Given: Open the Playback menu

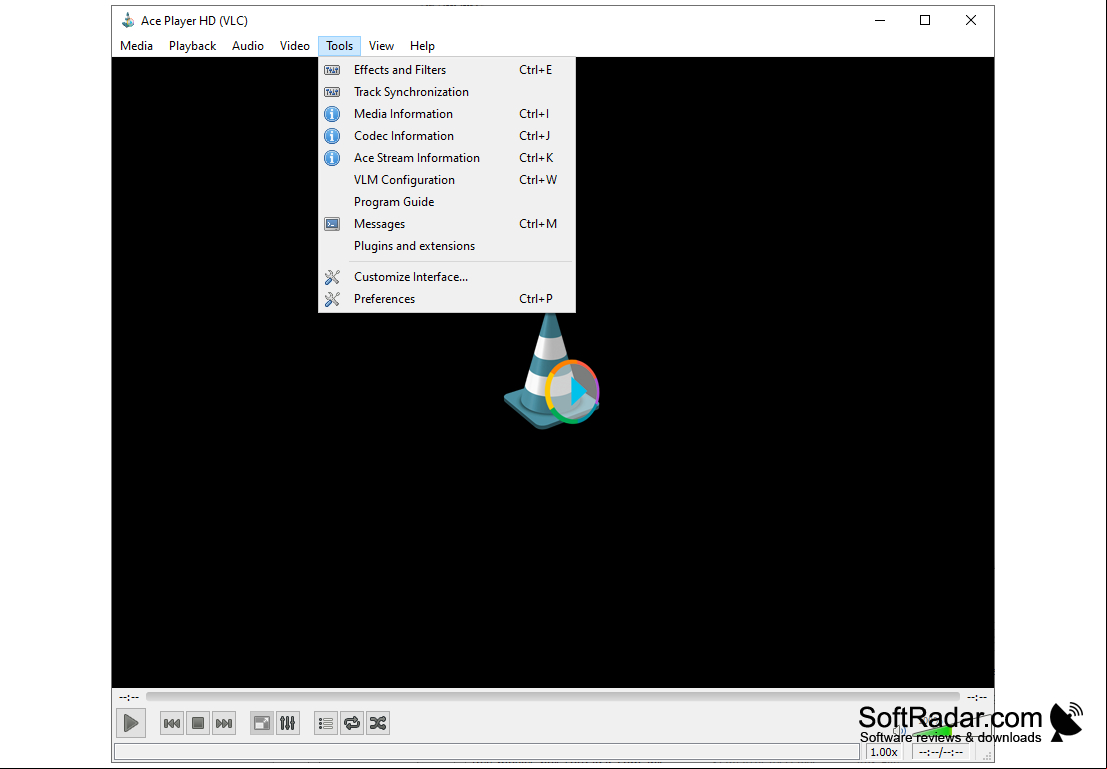Looking at the screenshot, I should (x=192, y=46).
